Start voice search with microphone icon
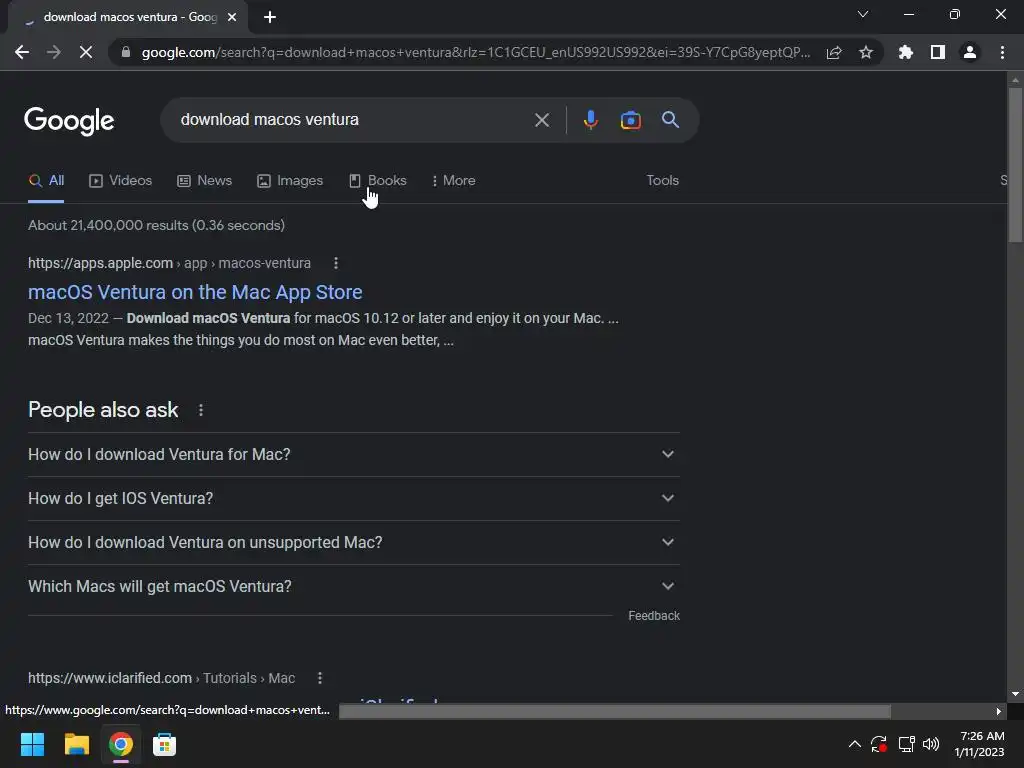This screenshot has width=1024, height=768. [590, 120]
